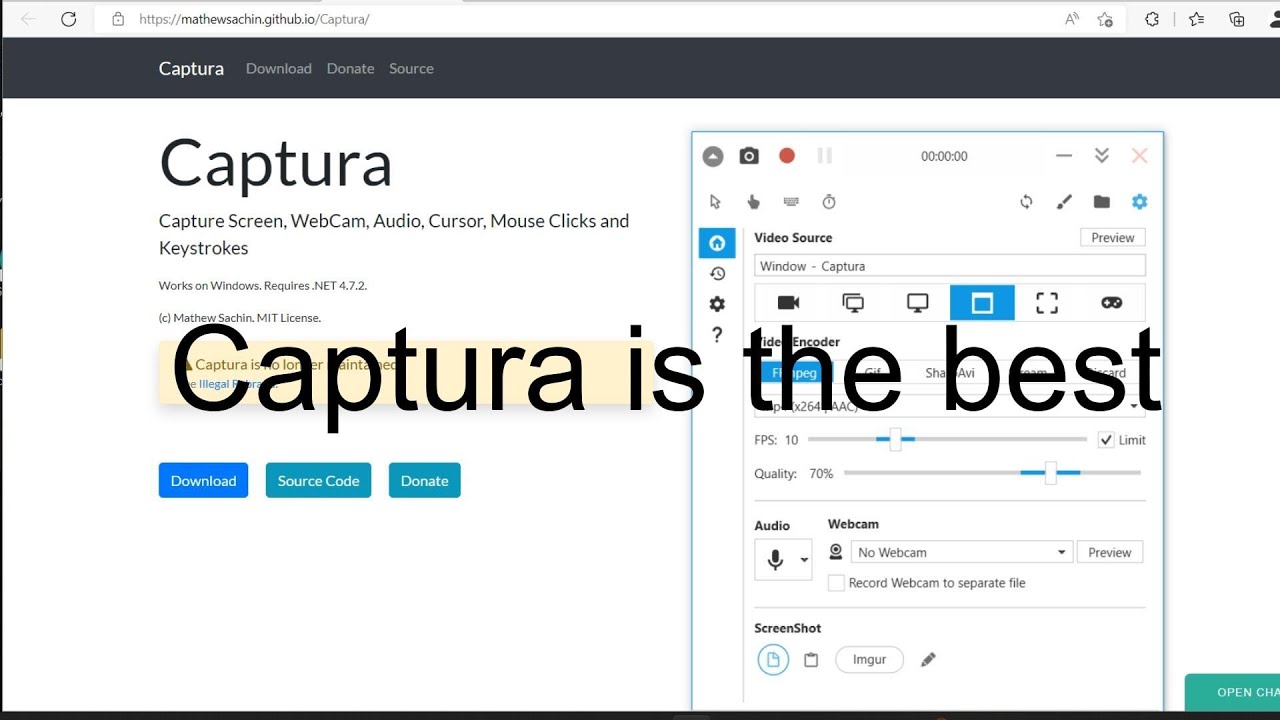Click the round collapse arrow in Captura
Image resolution: width=1280 pixels, height=720 pixels.
[x=712, y=156]
